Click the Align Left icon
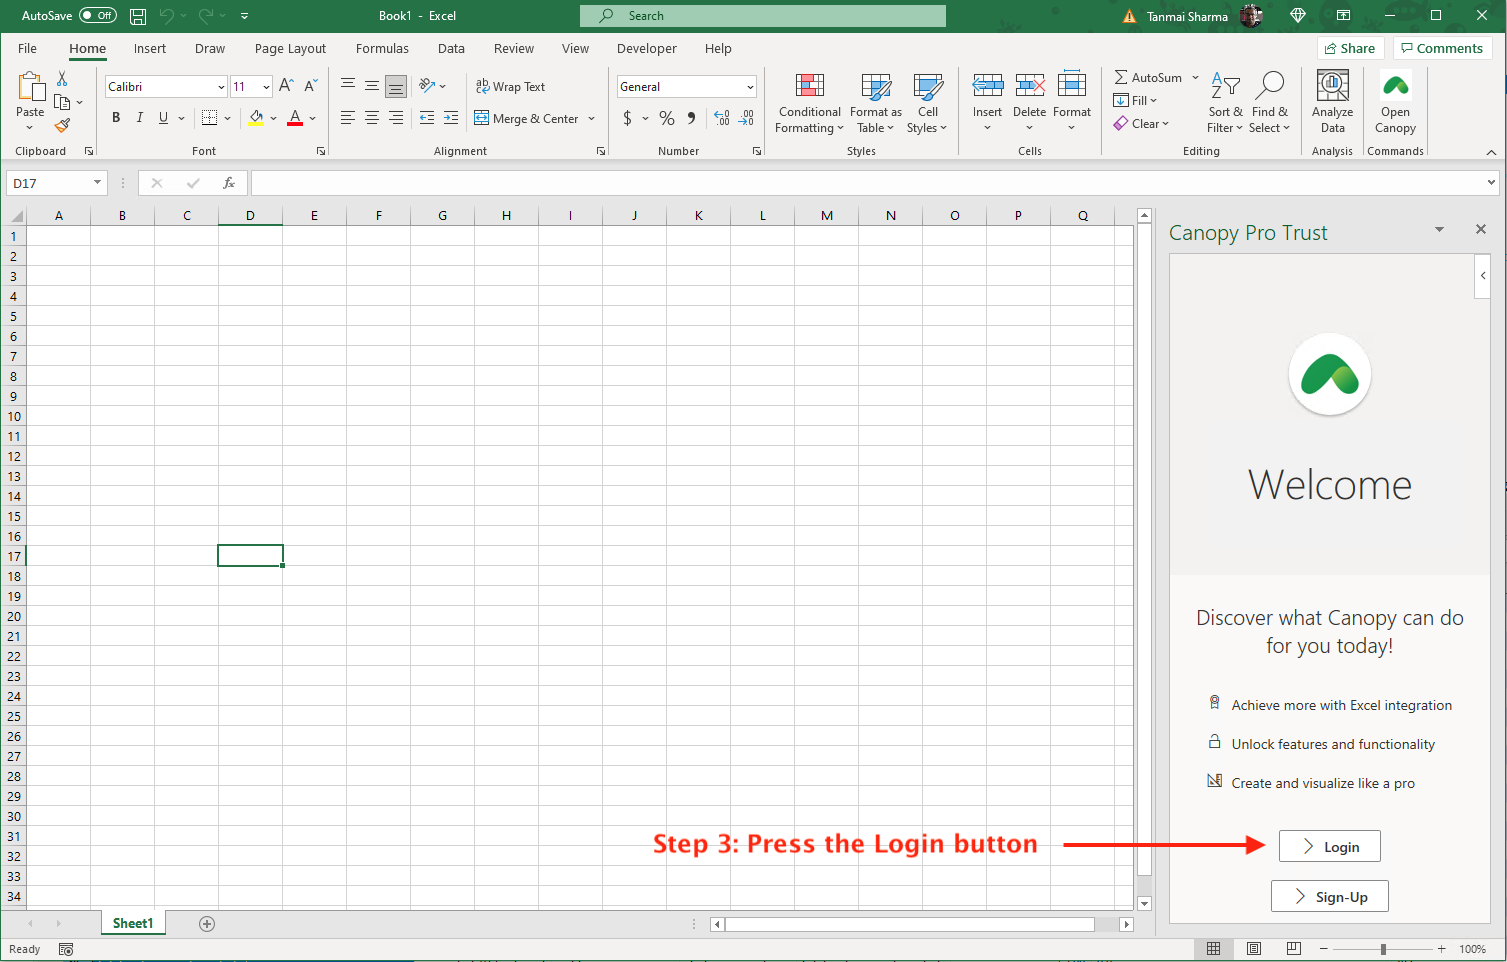 click(348, 118)
